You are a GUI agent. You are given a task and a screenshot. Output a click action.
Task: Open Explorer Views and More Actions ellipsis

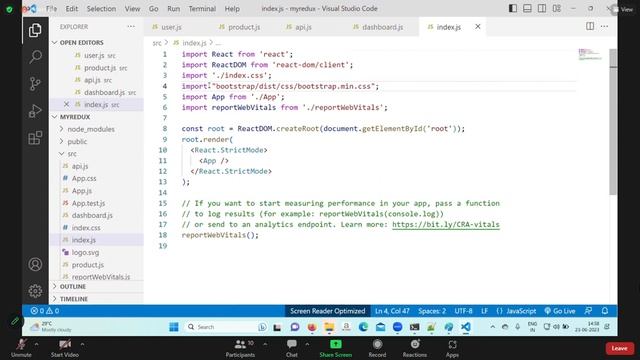(131, 27)
